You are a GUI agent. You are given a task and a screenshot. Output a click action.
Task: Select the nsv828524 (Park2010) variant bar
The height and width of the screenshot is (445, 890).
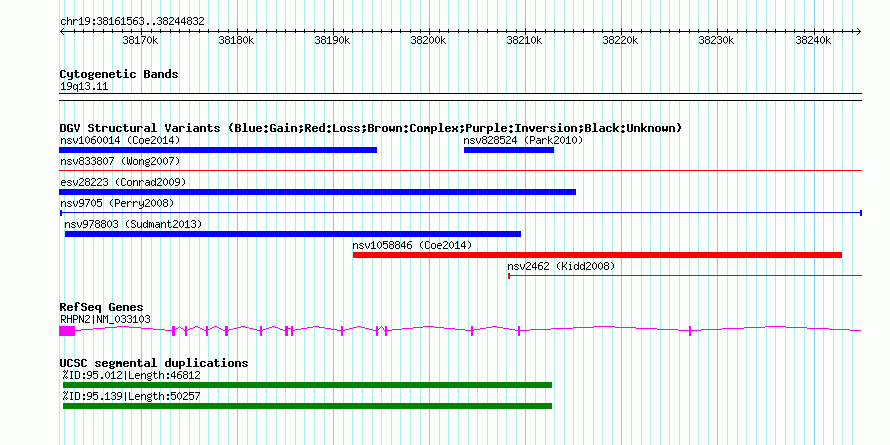[x=509, y=150]
